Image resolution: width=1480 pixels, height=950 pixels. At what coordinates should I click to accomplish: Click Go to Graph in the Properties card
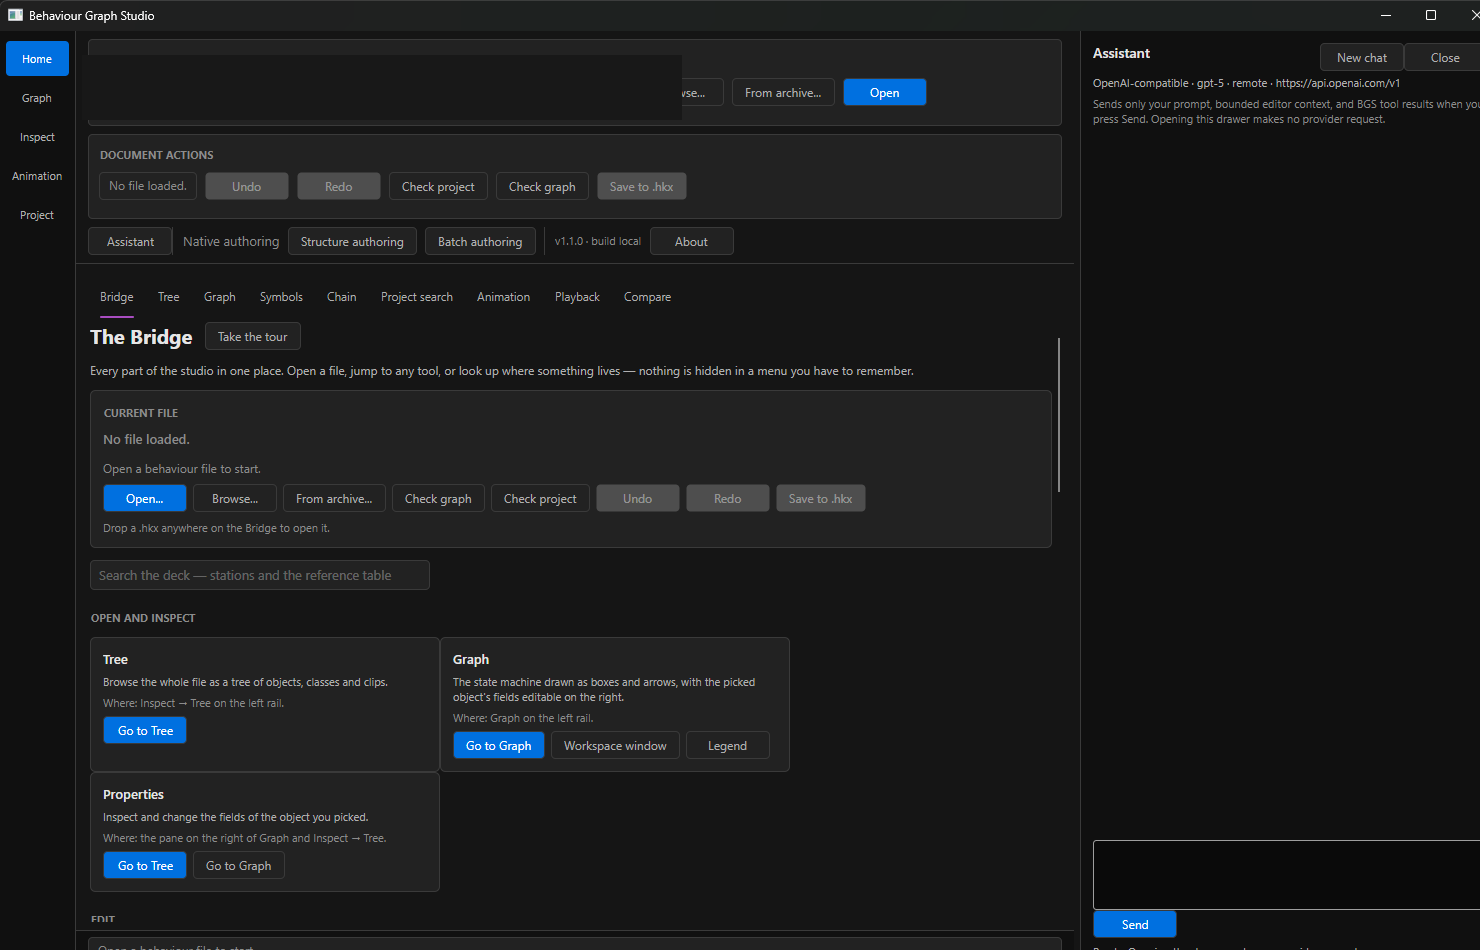click(239, 865)
